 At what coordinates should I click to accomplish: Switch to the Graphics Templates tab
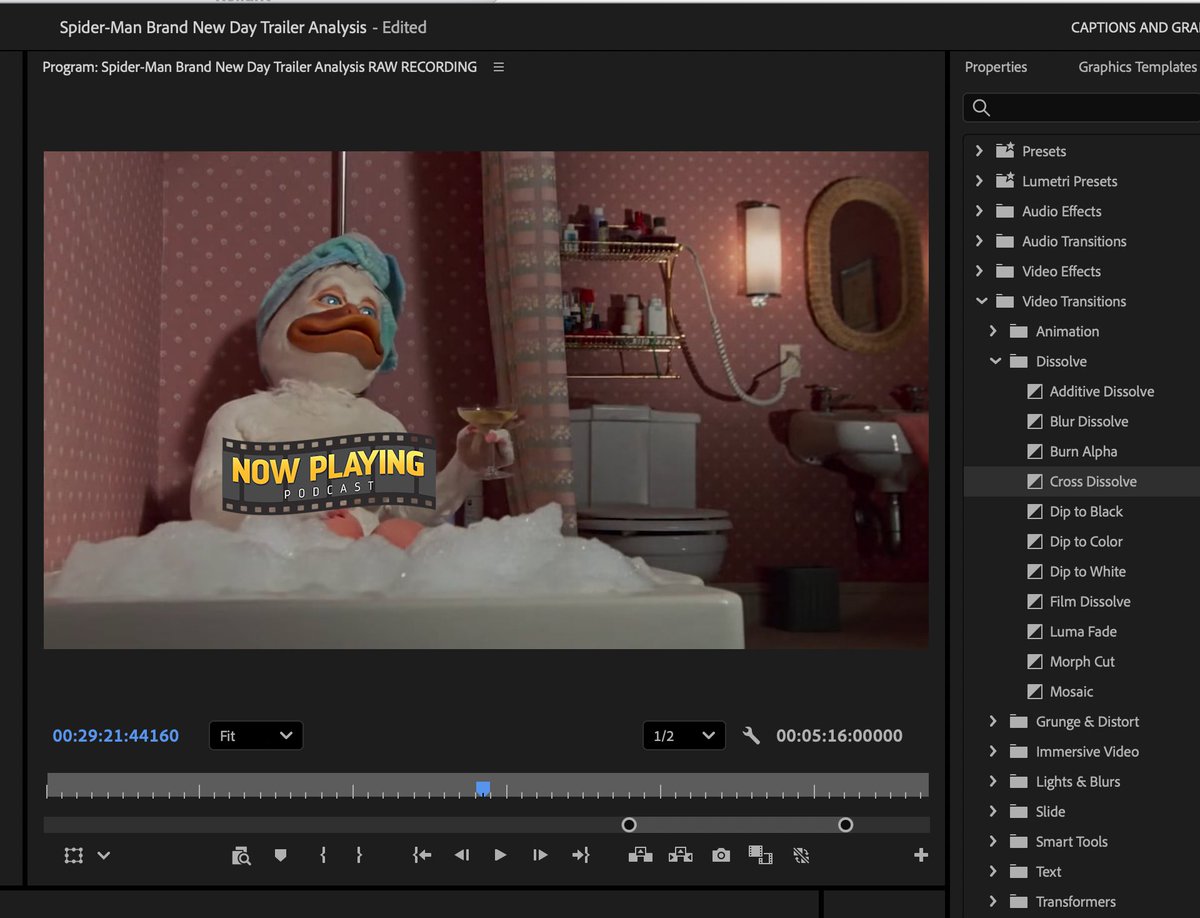pyautogui.click(x=1138, y=67)
